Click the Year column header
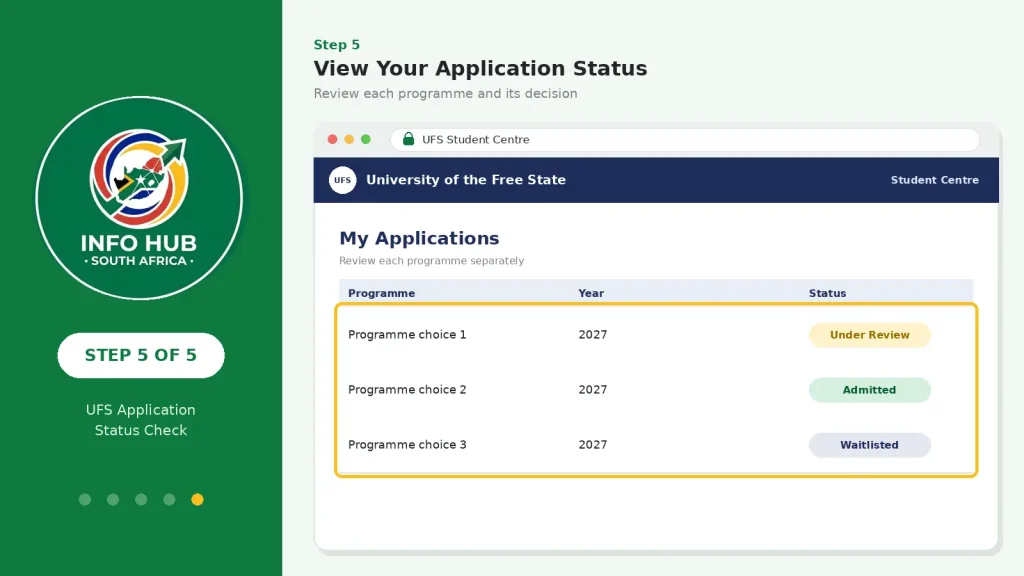The height and width of the screenshot is (576, 1024). coord(591,293)
